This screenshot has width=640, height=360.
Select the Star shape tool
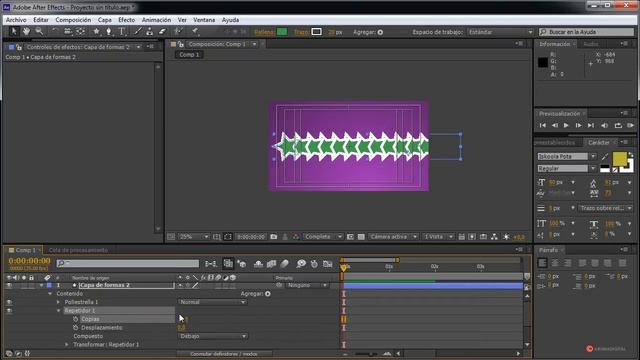tap(96, 31)
